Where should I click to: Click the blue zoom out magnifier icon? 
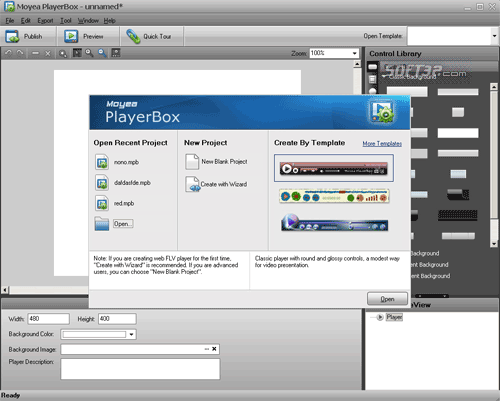[102, 53]
